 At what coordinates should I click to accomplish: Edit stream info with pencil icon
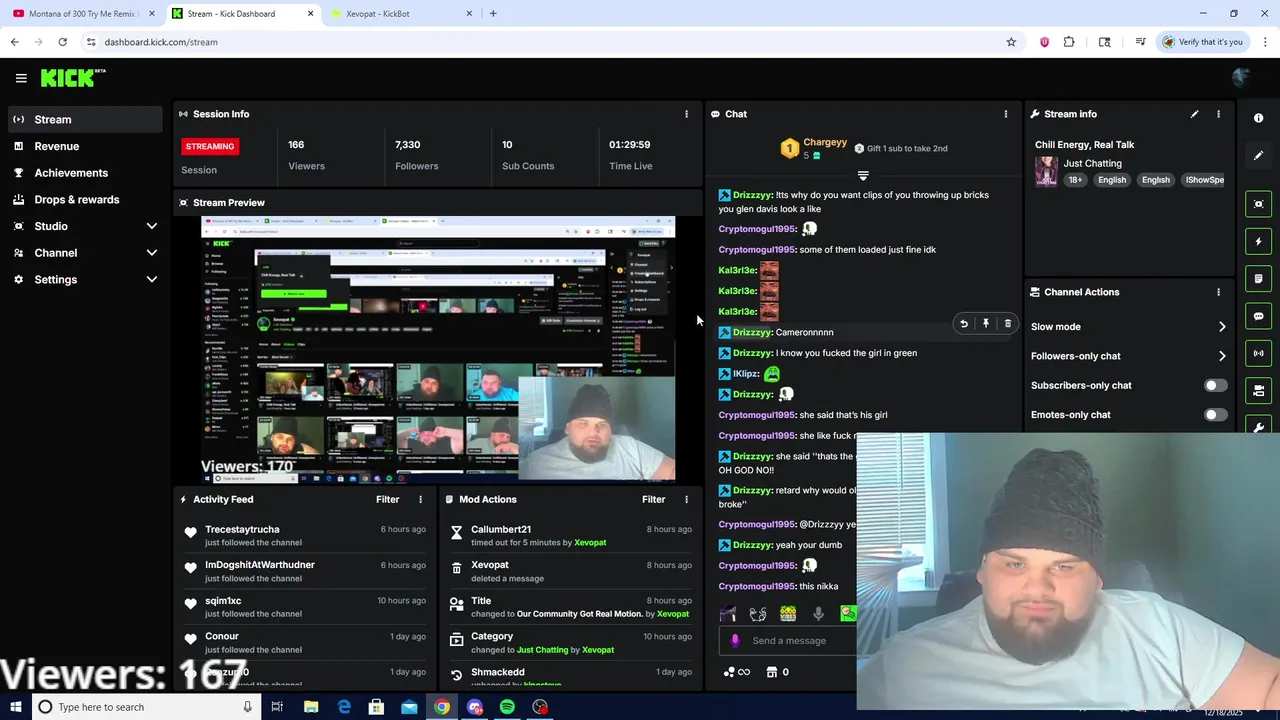(1194, 114)
